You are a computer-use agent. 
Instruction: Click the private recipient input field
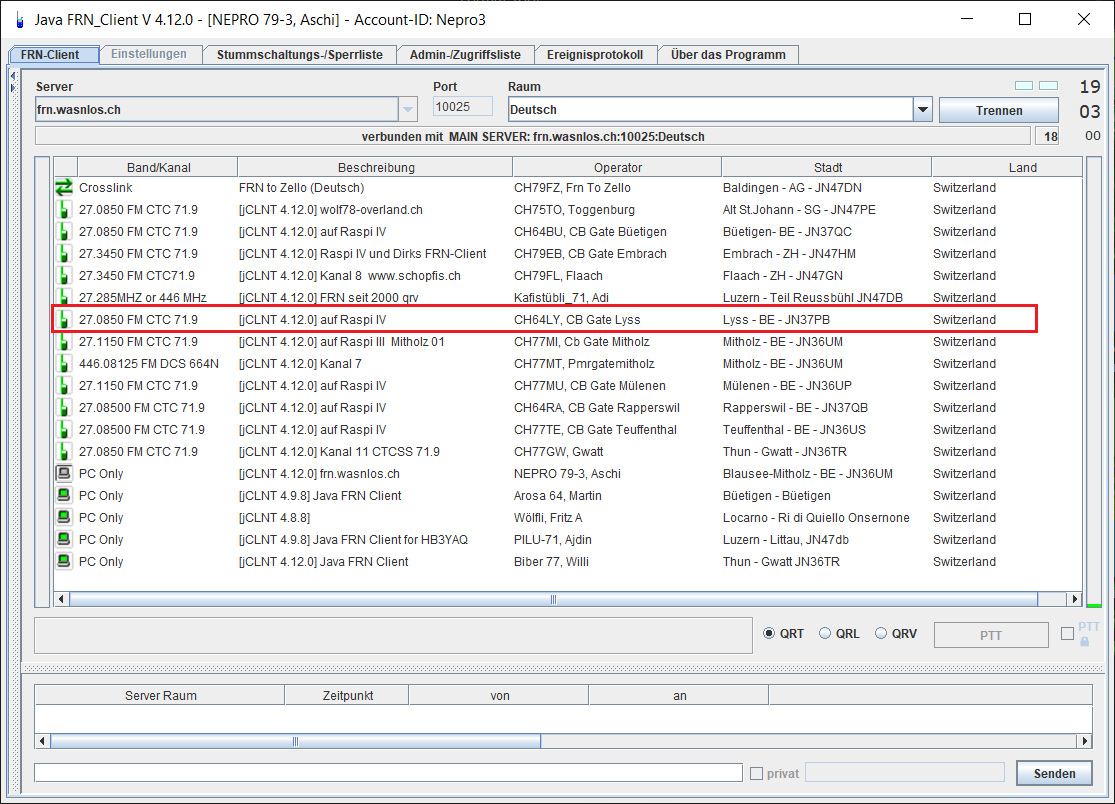(x=905, y=772)
